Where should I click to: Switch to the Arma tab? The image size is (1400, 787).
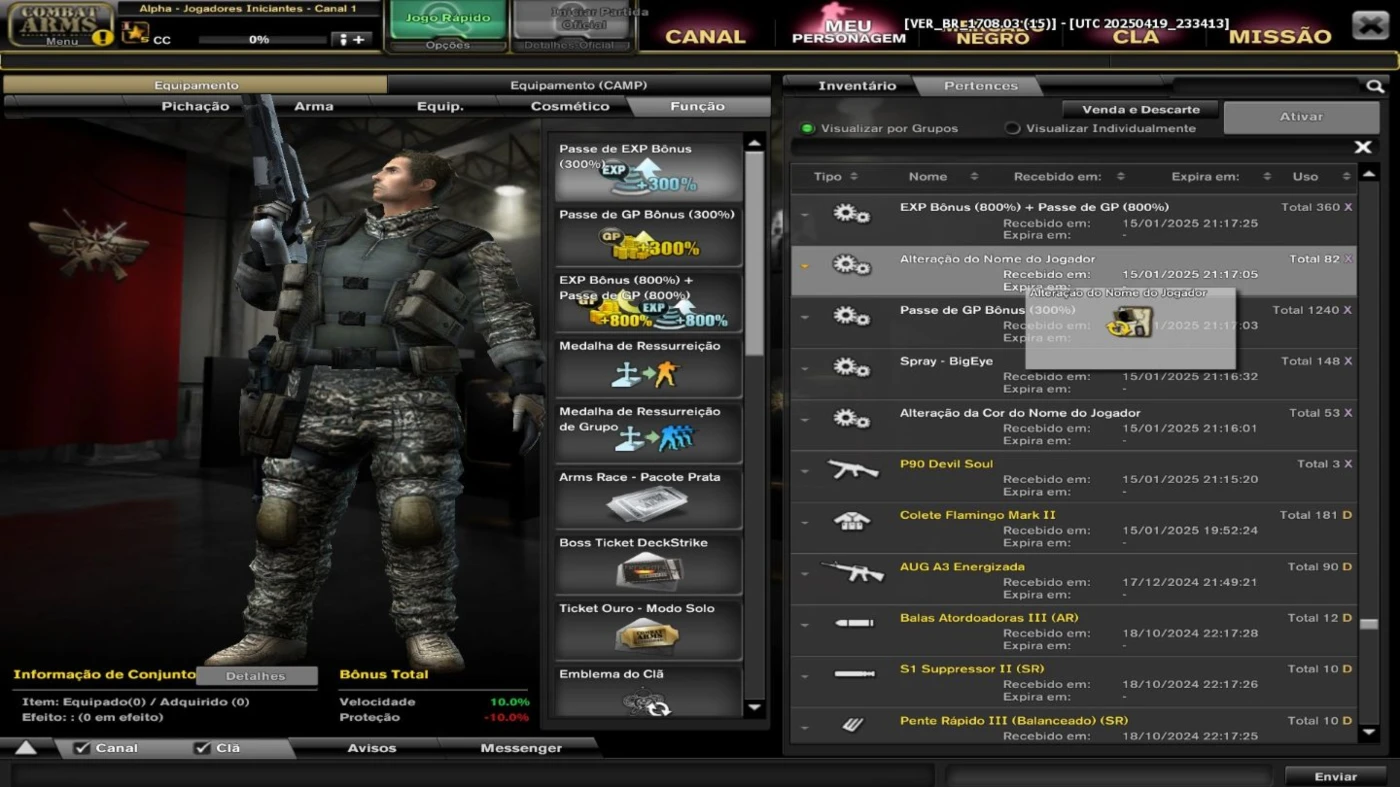click(314, 106)
